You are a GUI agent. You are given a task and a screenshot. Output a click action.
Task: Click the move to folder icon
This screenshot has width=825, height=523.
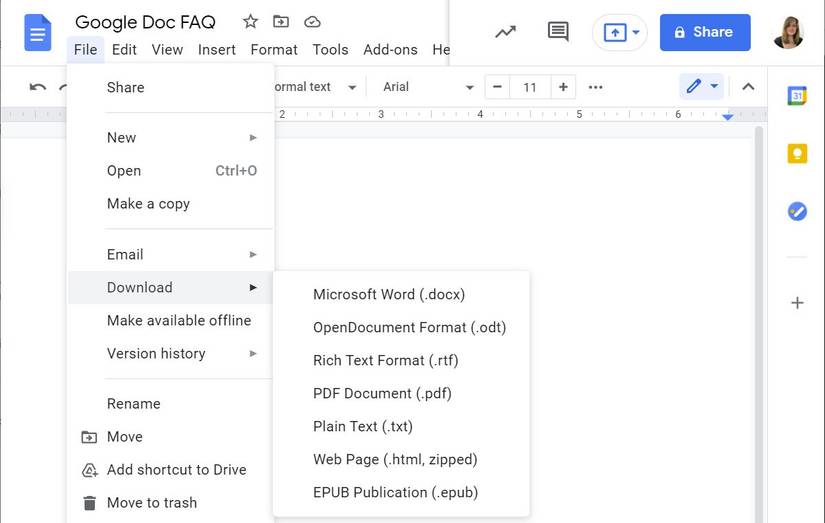tap(281, 22)
